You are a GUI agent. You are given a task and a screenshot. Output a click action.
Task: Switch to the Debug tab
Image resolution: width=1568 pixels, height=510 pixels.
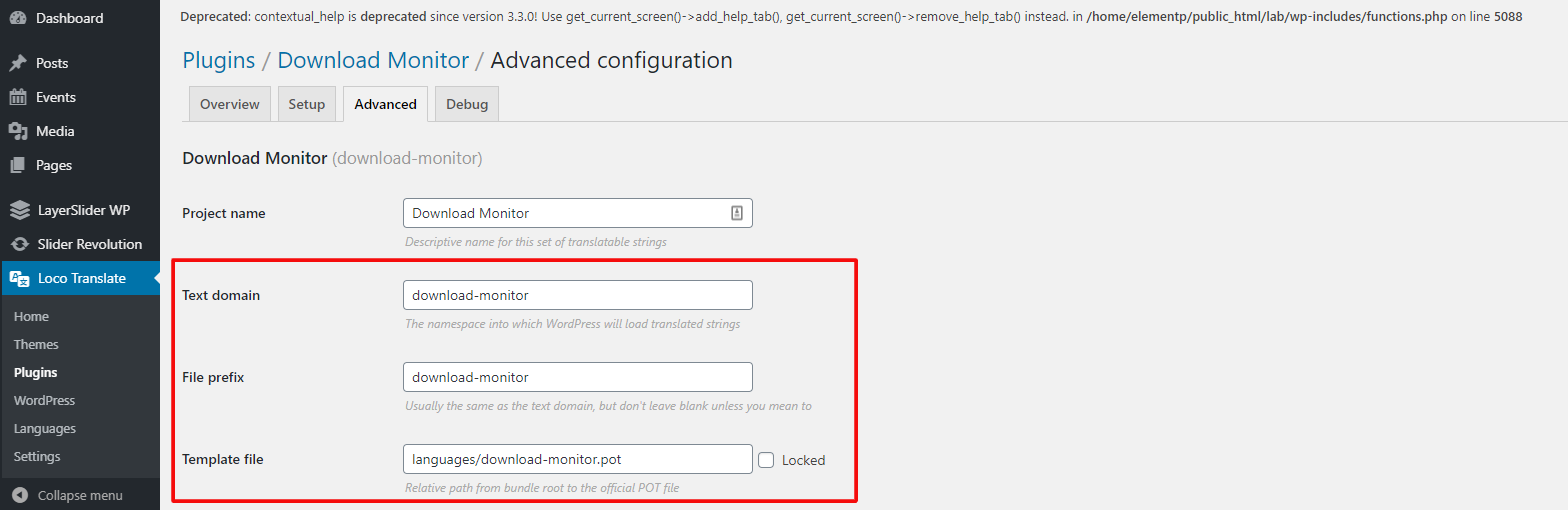point(467,104)
